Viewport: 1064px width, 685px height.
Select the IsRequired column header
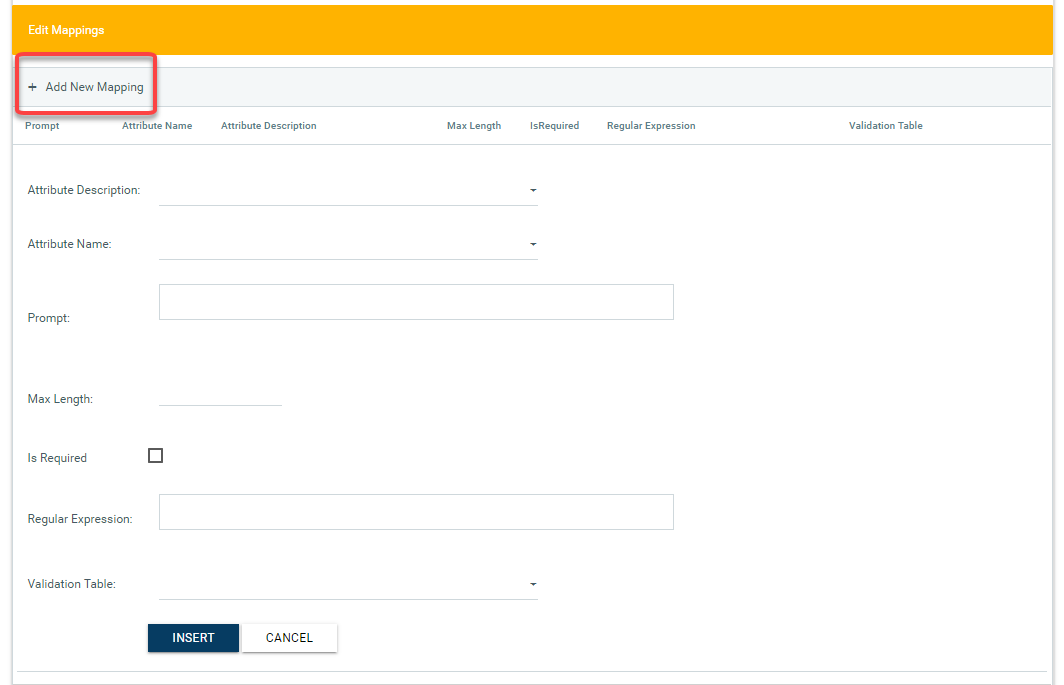coord(554,126)
